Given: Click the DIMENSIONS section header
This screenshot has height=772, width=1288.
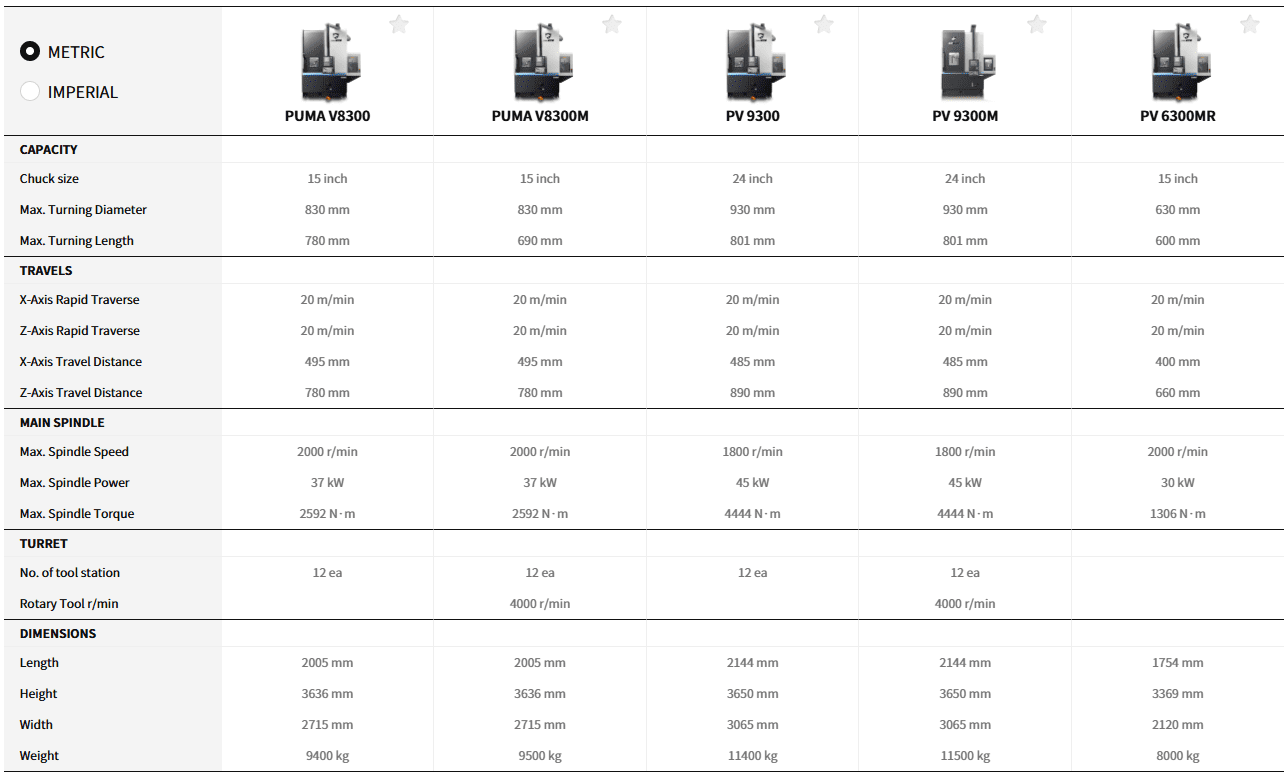Looking at the screenshot, I should click(x=58, y=633).
